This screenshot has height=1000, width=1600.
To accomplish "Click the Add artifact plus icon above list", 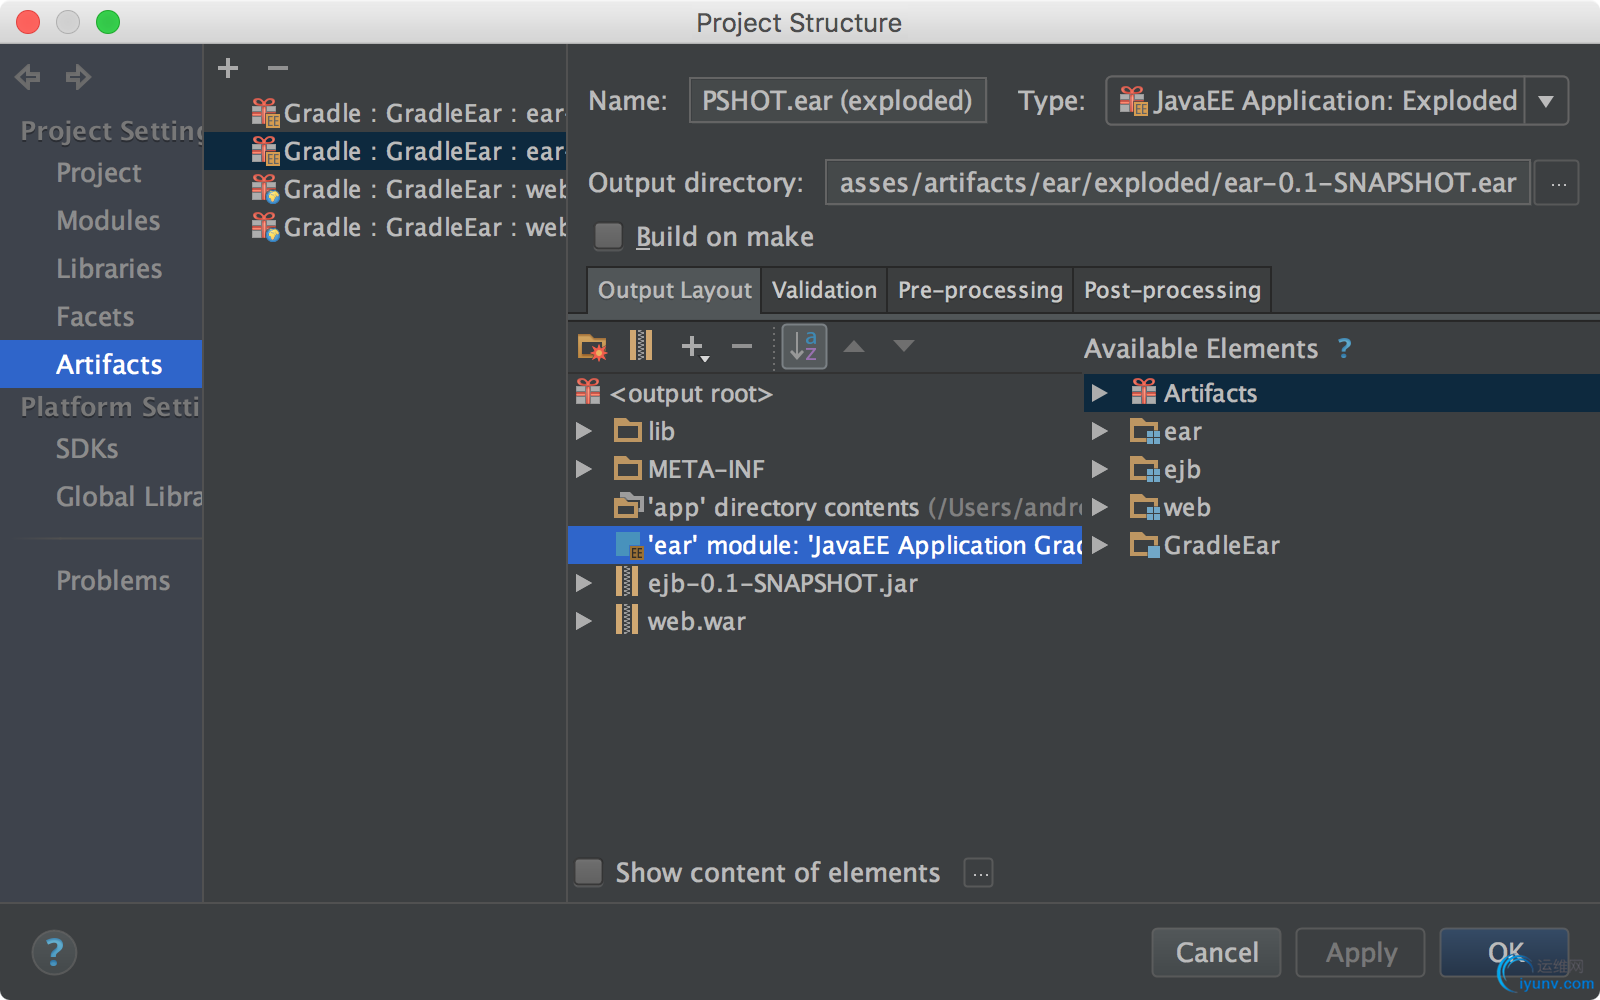I will 228,68.
